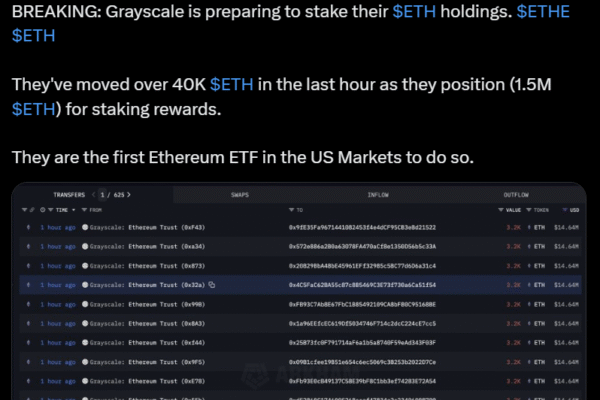Switch to the INFLOW tab
The image size is (600, 400).
click(378, 195)
